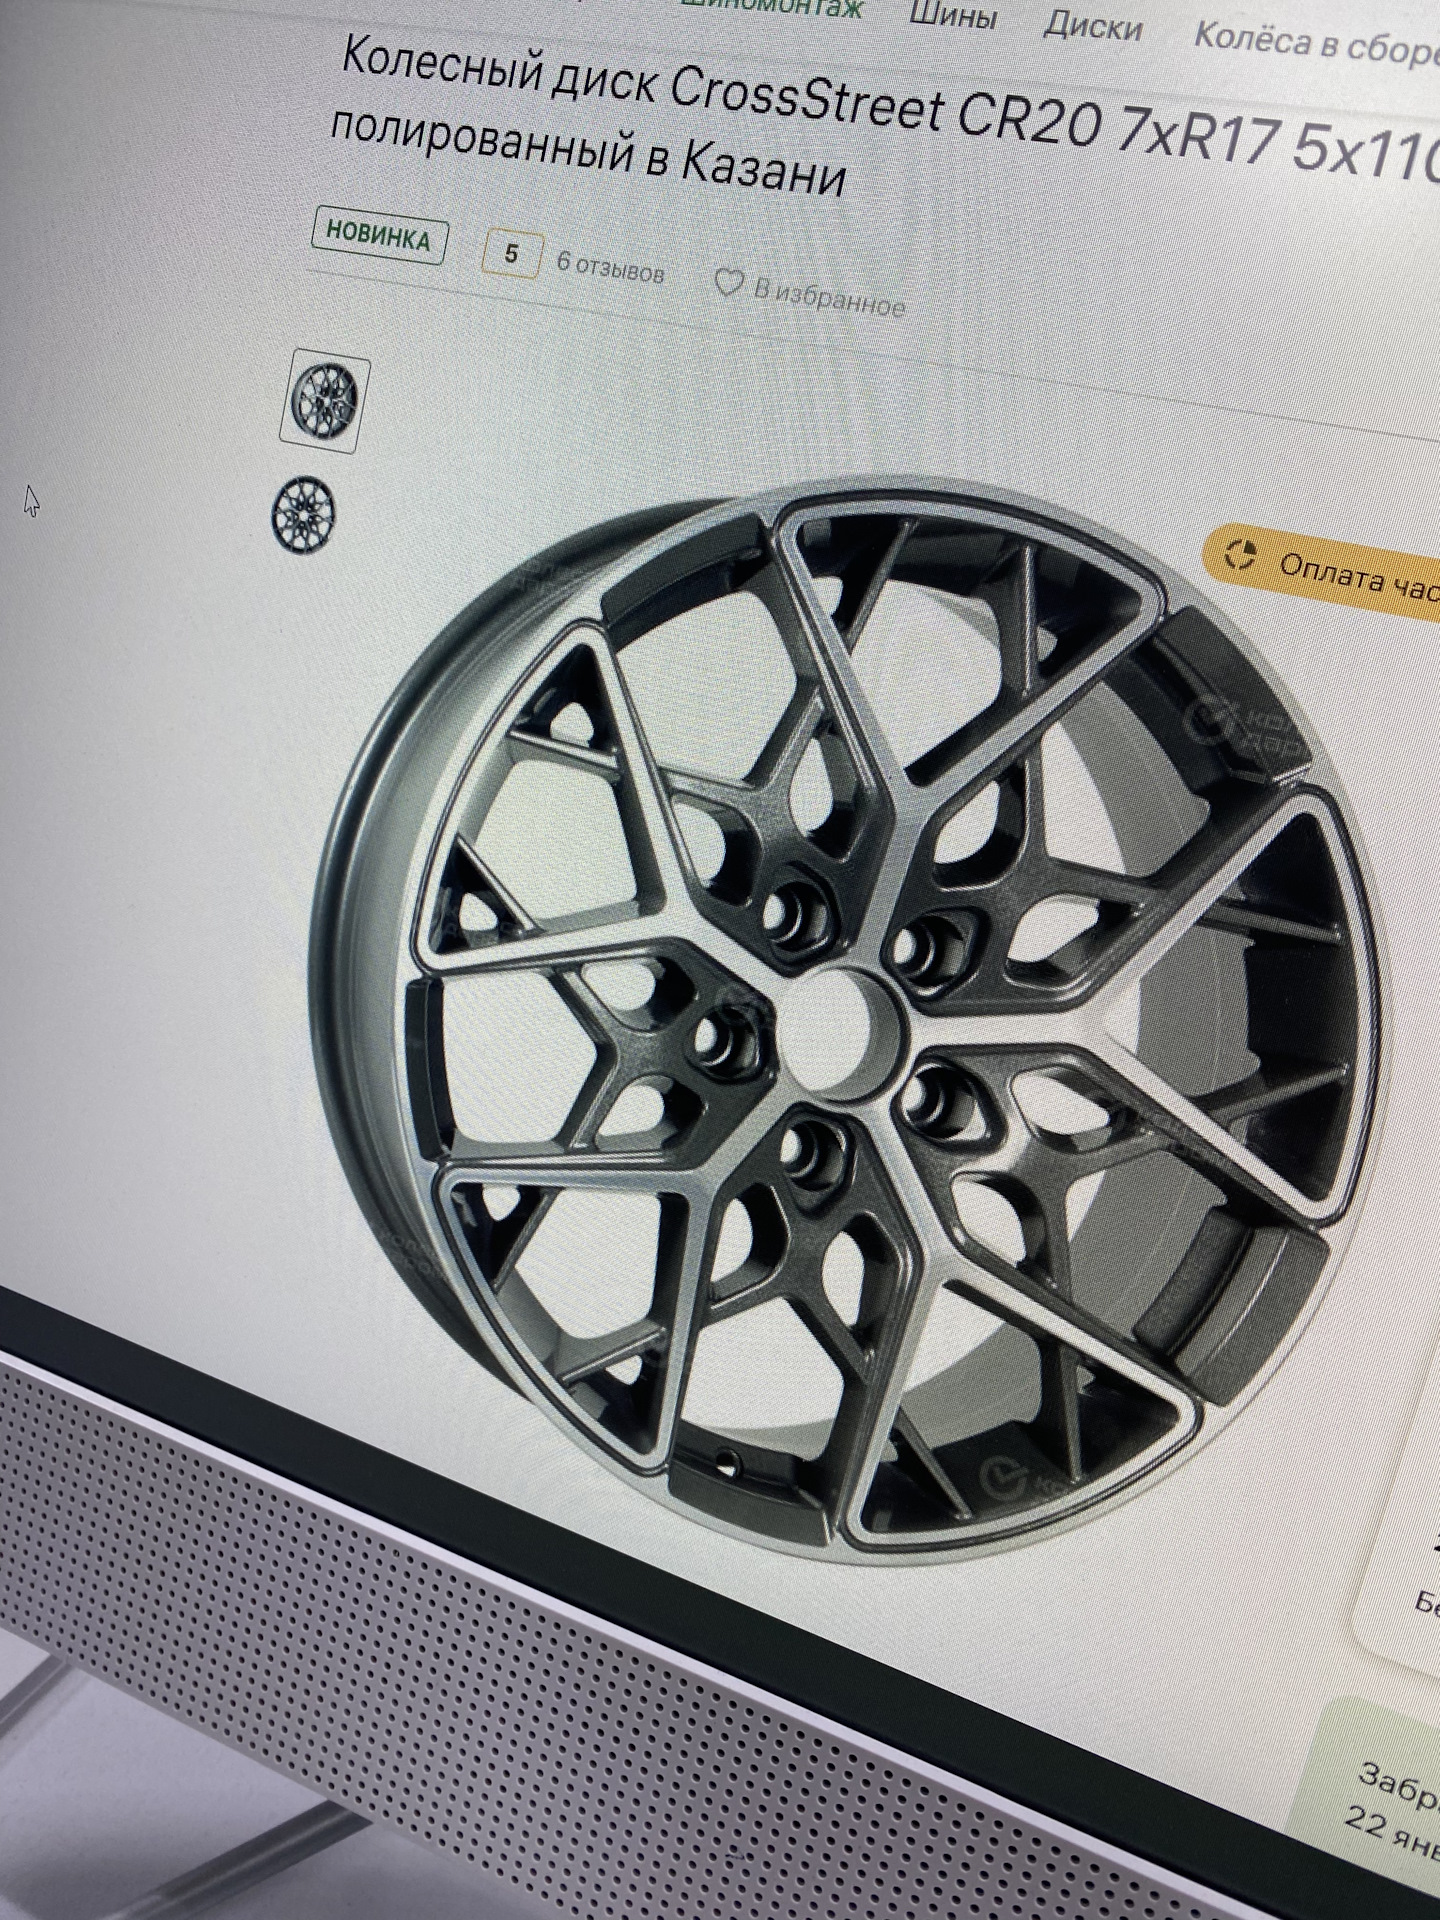The width and height of the screenshot is (1440, 1920).
Task: Open the Шины menu item
Action: tap(953, 16)
